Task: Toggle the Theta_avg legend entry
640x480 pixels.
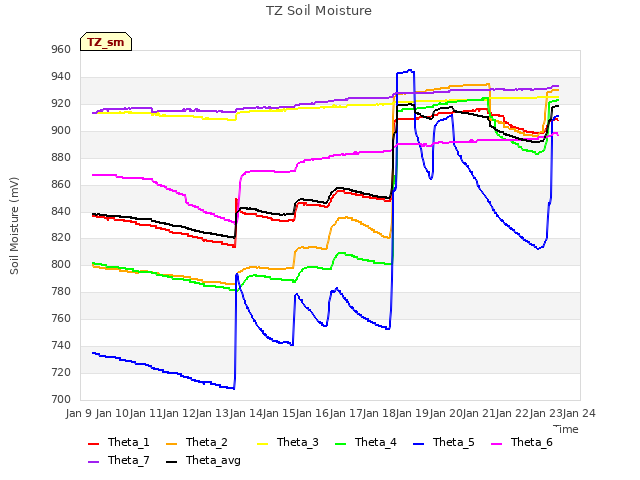Action: click(x=203, y=460)
